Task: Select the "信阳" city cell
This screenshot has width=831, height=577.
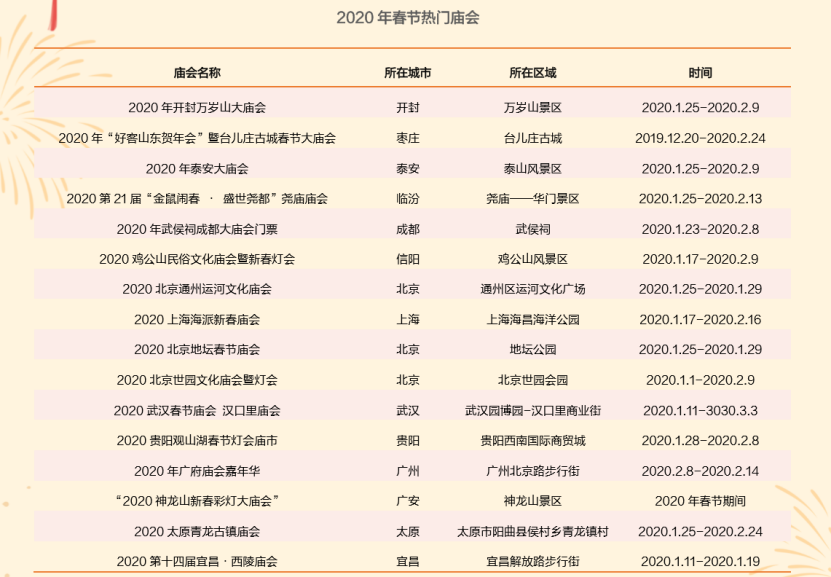Action: coord(407,259)
